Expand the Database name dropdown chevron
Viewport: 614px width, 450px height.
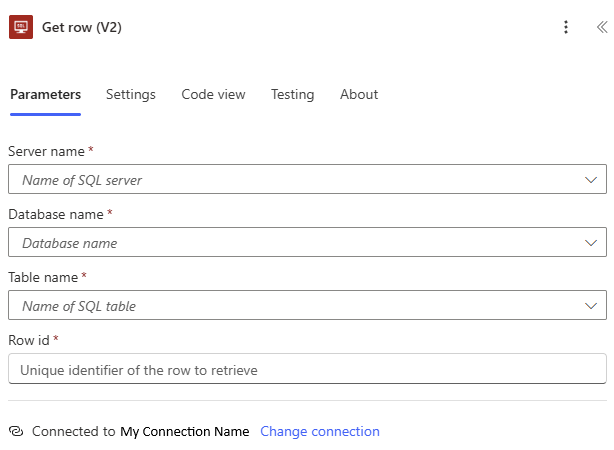(591, 243)
